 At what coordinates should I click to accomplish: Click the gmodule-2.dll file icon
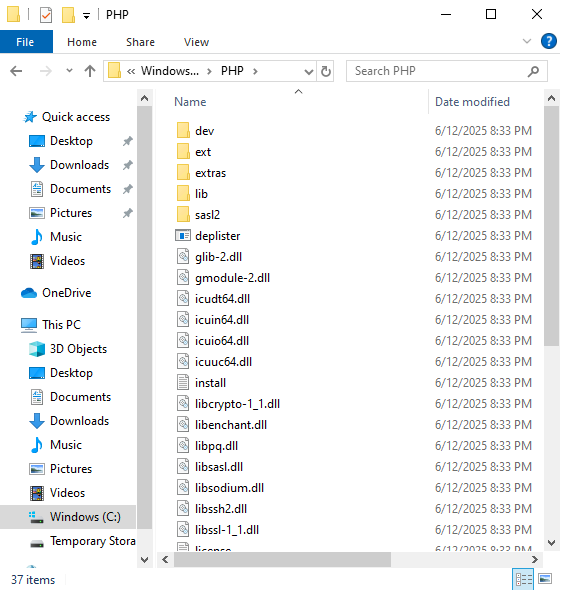(x=183, y=278)
